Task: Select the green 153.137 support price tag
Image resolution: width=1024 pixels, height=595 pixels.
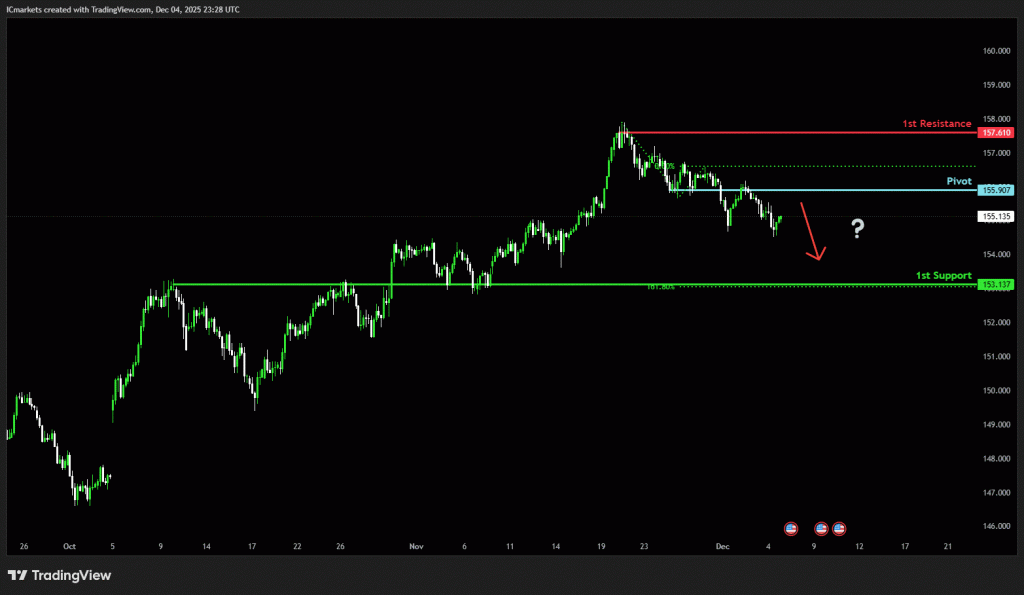Action: coord(996,285)
